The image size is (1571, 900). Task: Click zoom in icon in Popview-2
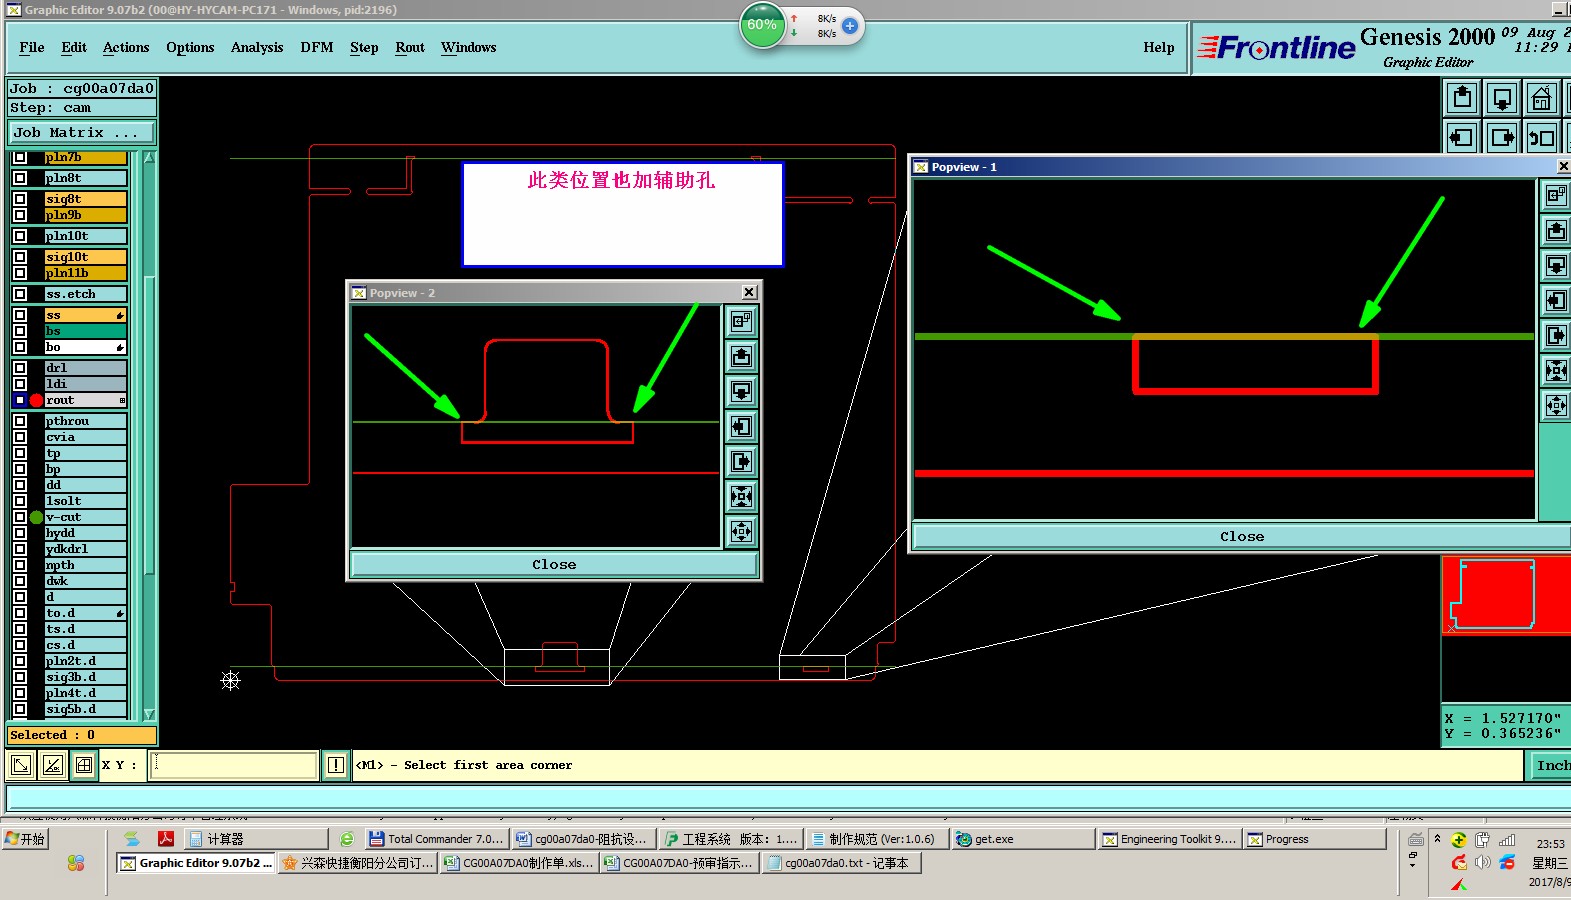point(742,497)
